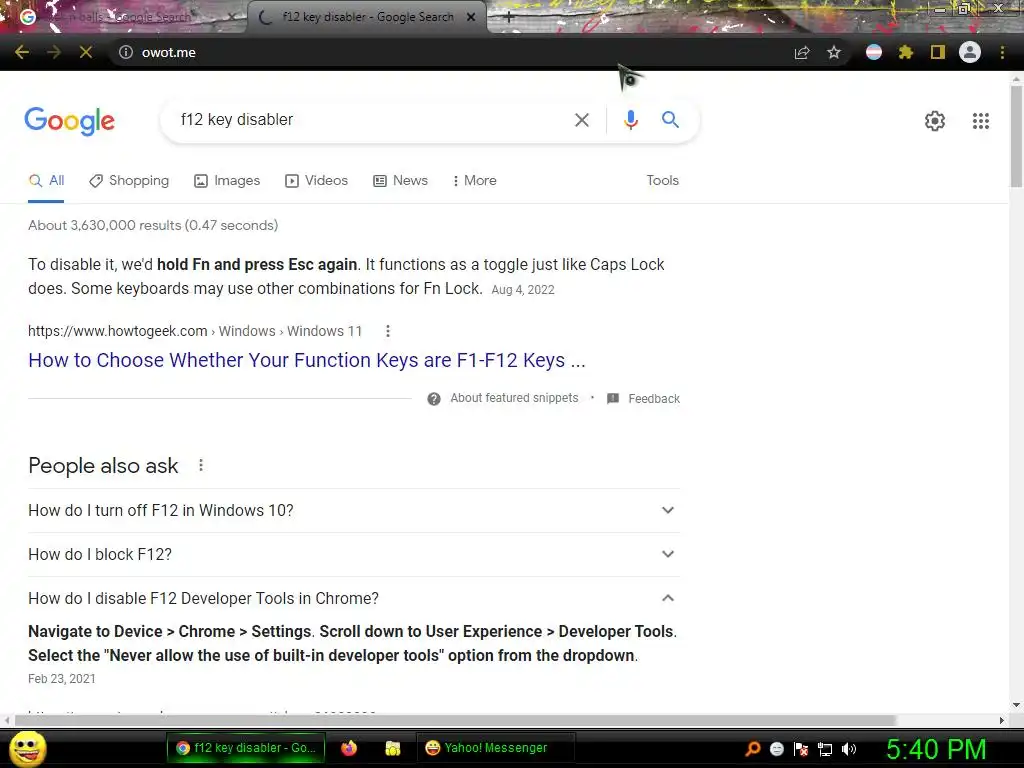Open Google quick settings gear
This screenshot has height=768, width=1024.
coord(935,121)
